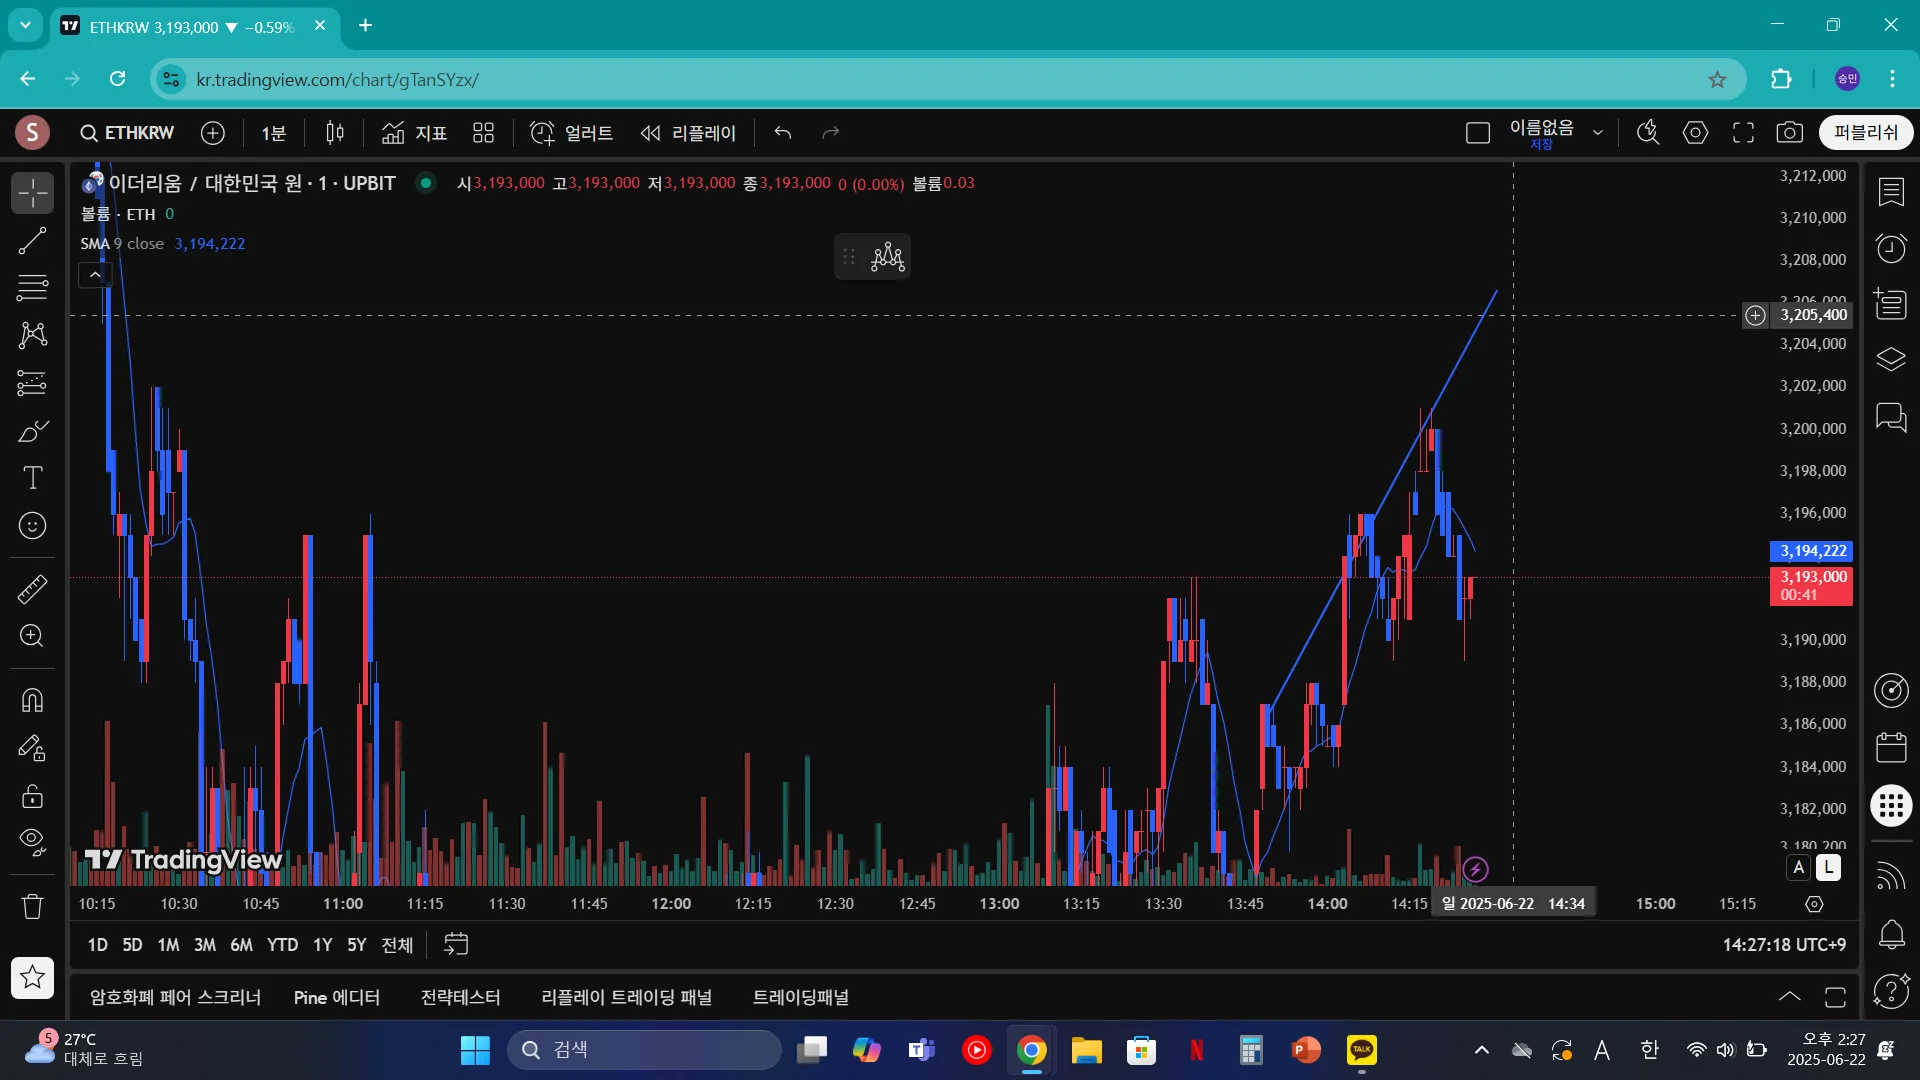
Task: Toggle lock all drawing tools
Action: click(x=32, y=797)
